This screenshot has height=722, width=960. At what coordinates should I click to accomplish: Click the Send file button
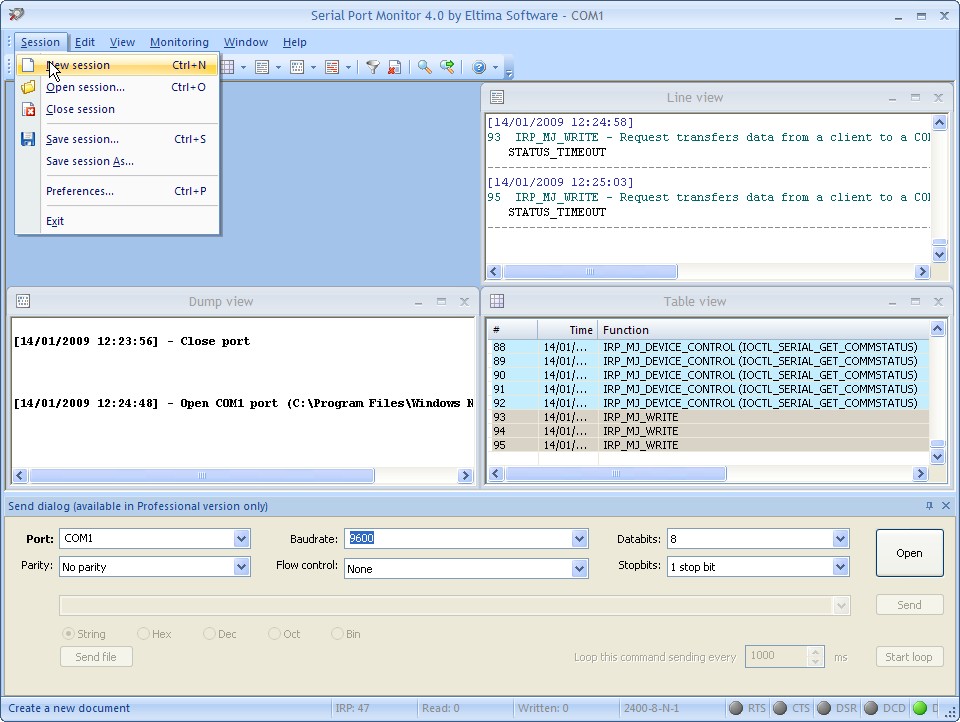(x=96, y=656)
